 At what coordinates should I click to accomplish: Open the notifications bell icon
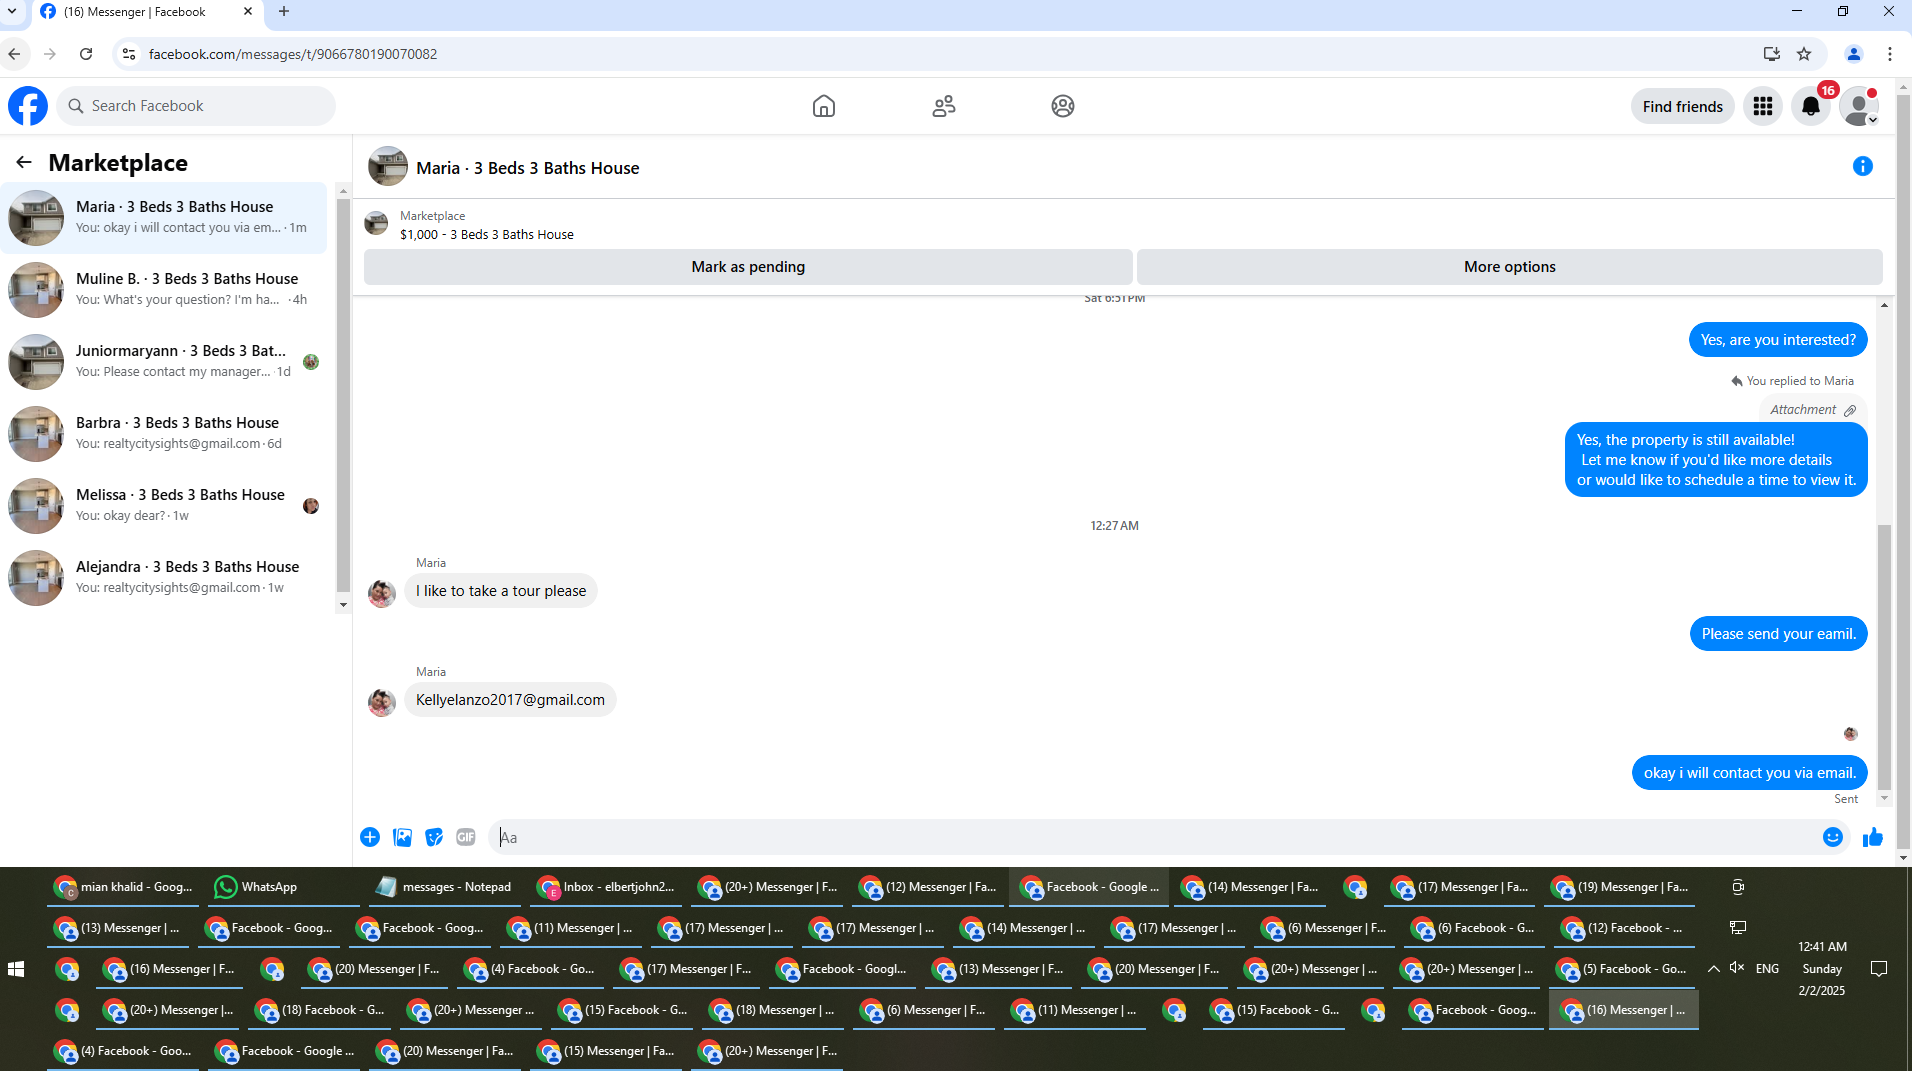click(1810, 106)
